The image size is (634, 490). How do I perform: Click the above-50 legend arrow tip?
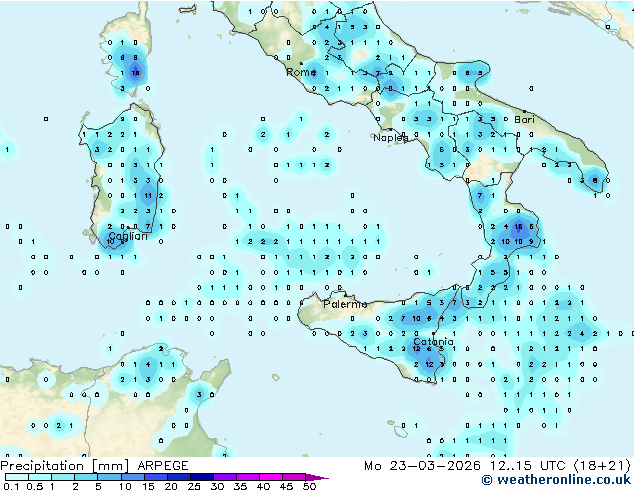(317, 477)
